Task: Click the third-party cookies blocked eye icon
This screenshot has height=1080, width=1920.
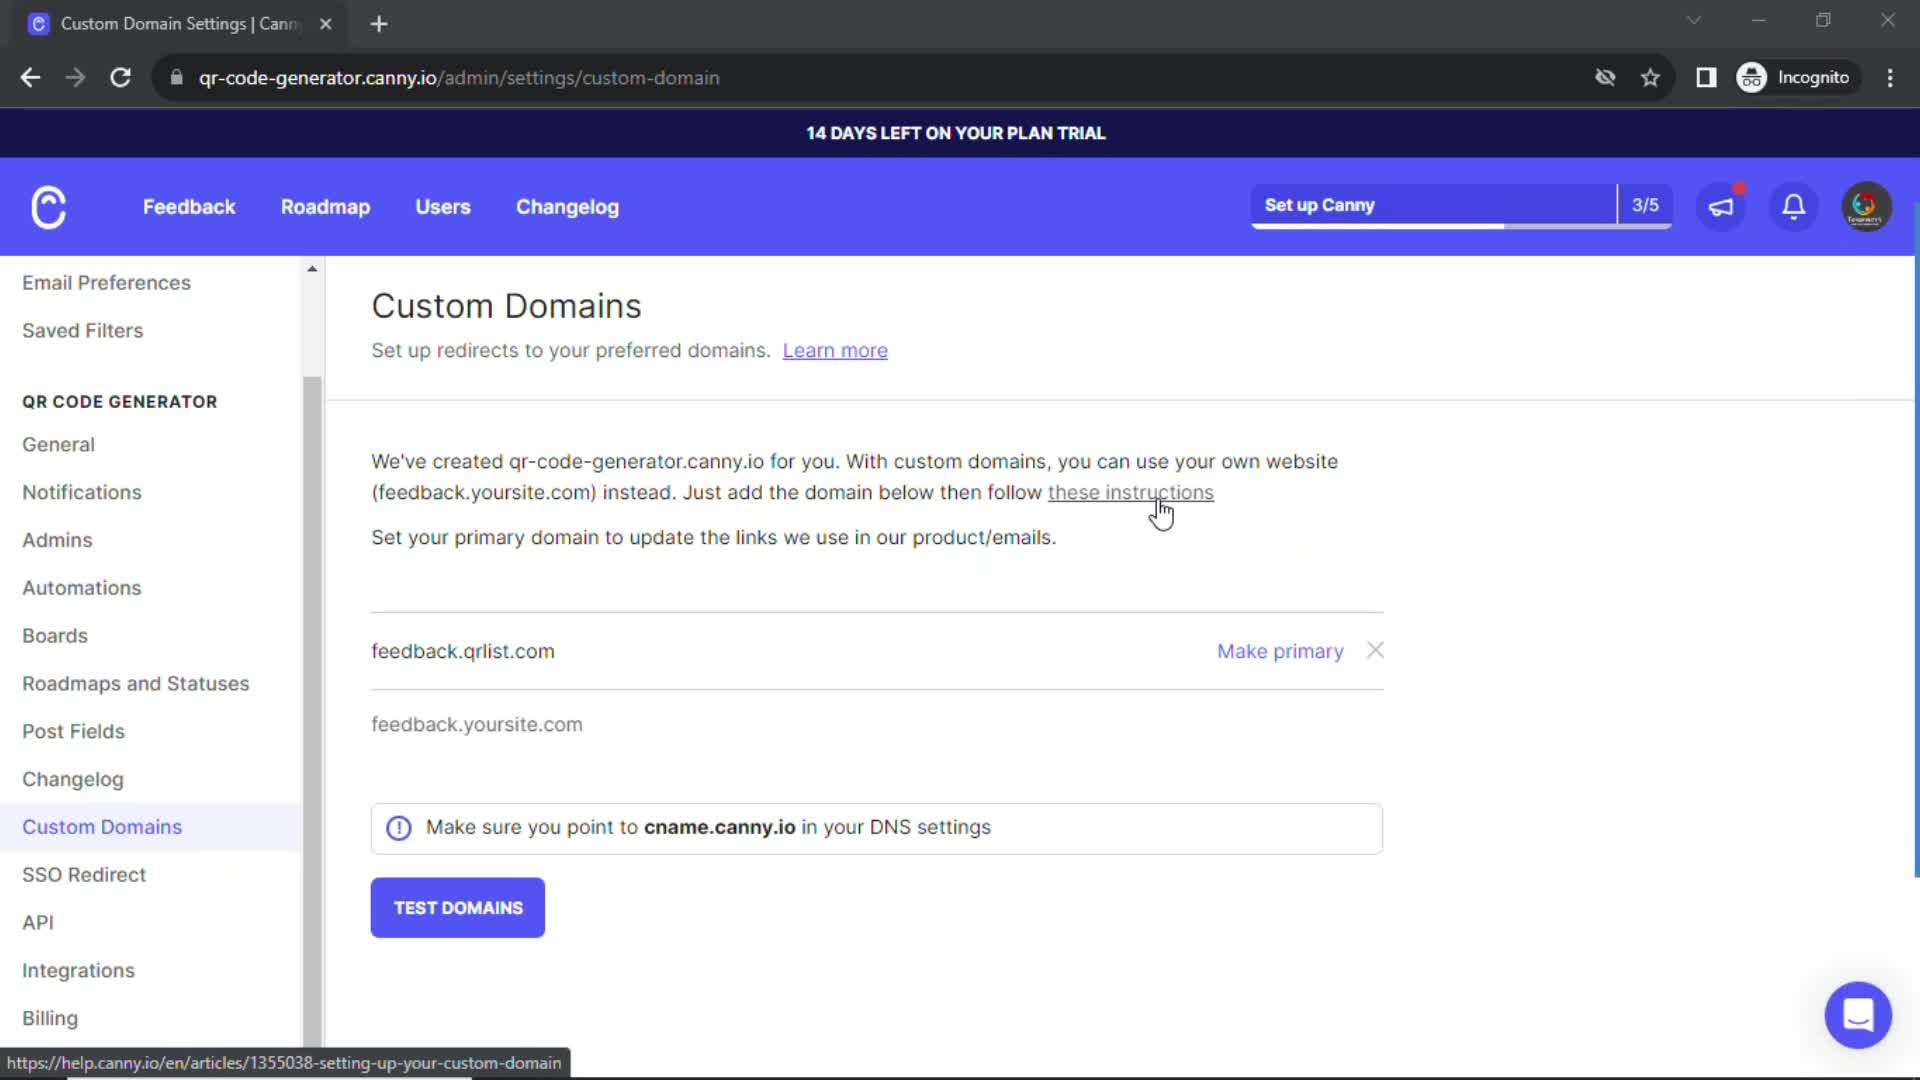Action: tap(1605, 77)
